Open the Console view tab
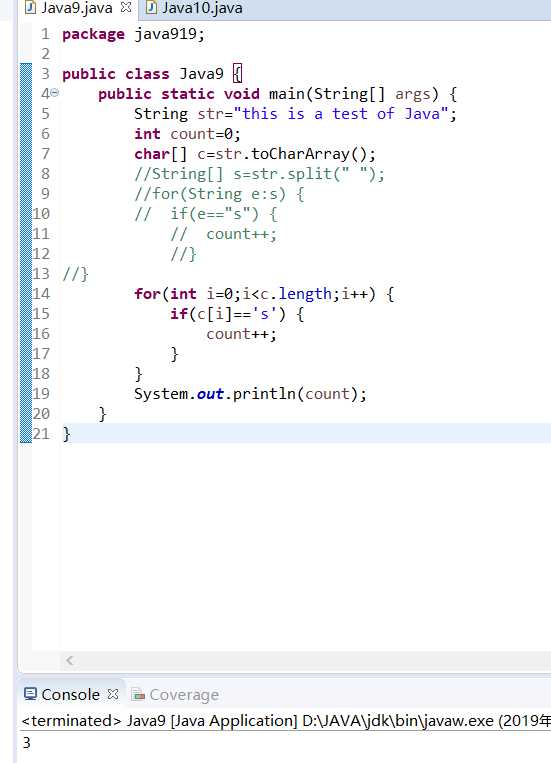Image resolution: width=551 pixels, height=763 pixels. click(x=70, y=694)
